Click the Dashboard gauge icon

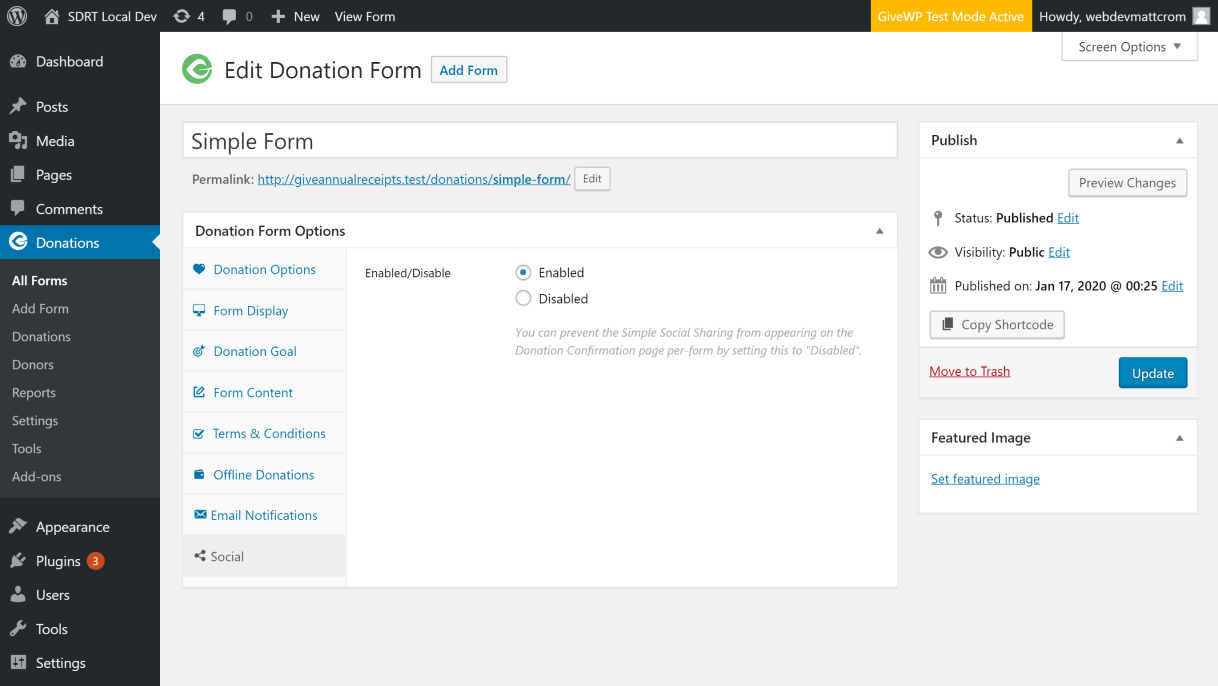click(x=18, y=61)
